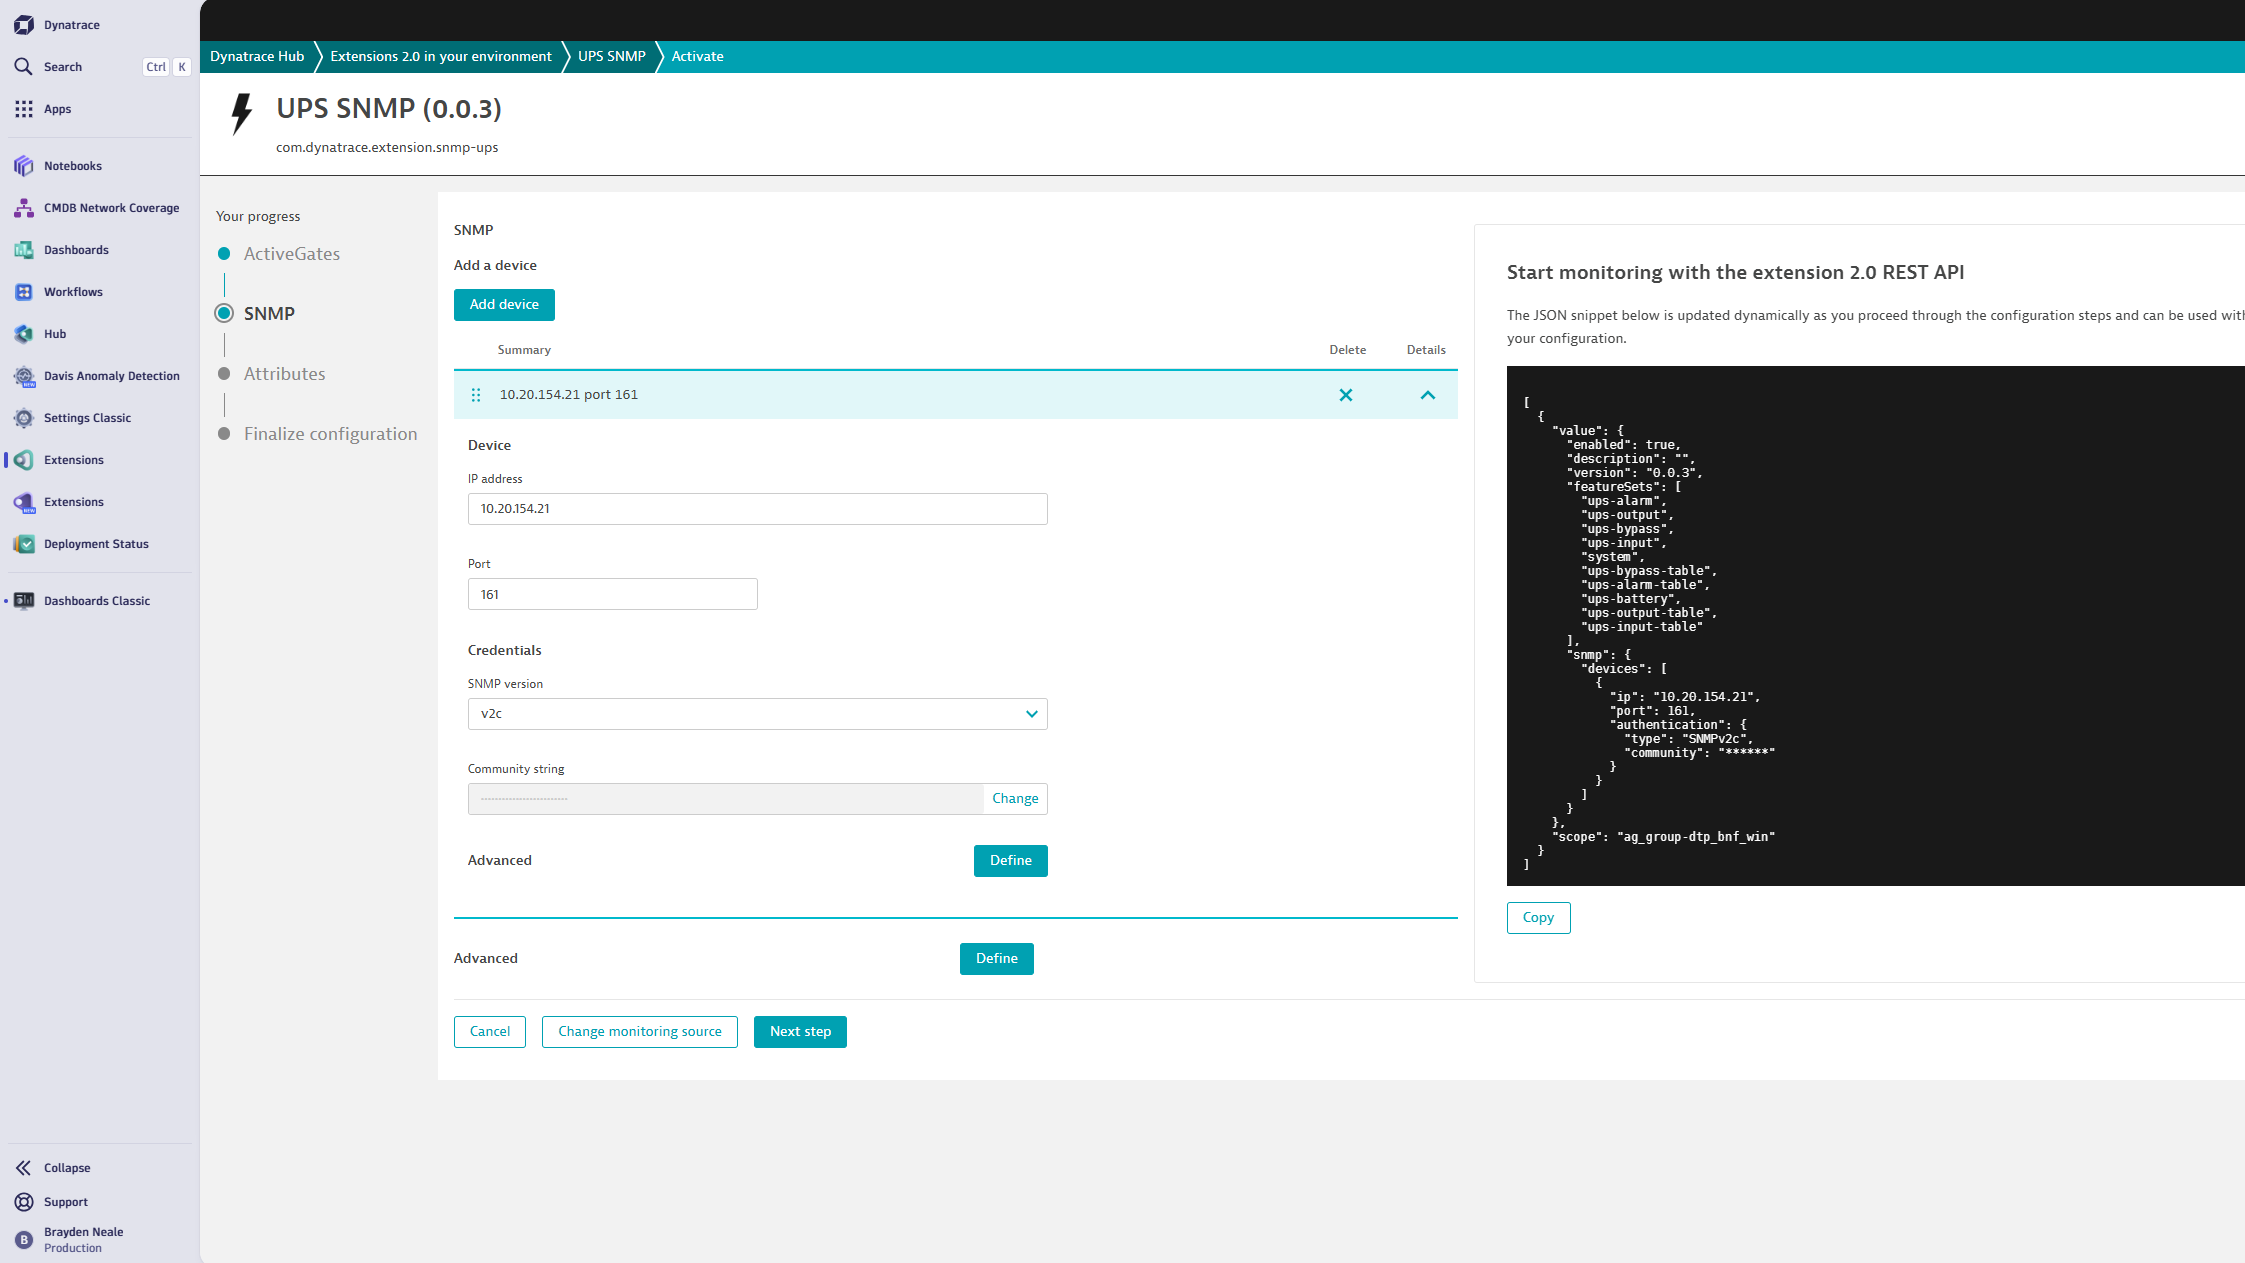This screenshot has height=1263, width=2245.
Task: Focus the Port input field
Action: click(612, 594)
